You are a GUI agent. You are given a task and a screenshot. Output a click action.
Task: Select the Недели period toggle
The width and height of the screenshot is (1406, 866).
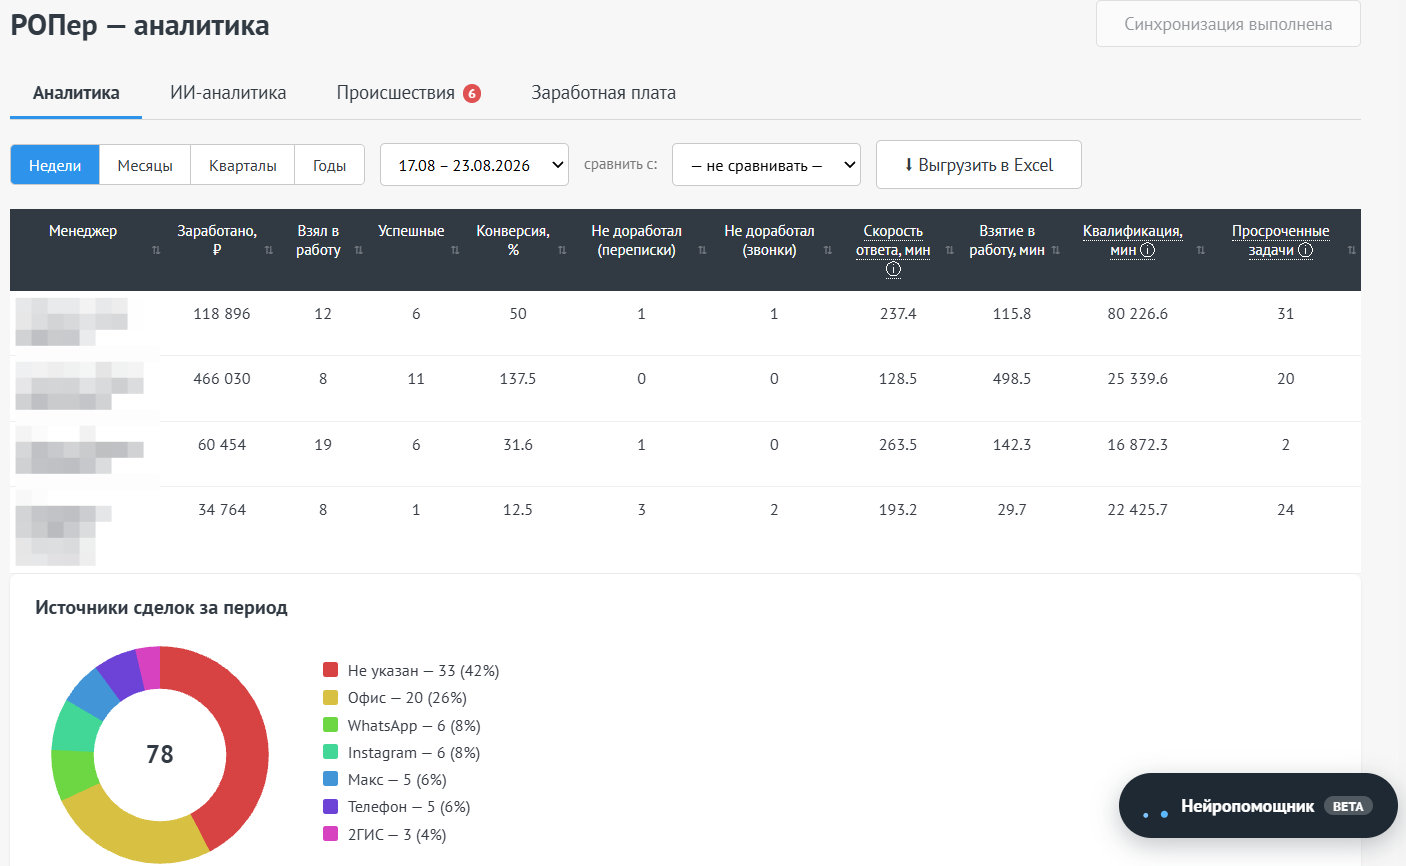click(55, 165)
